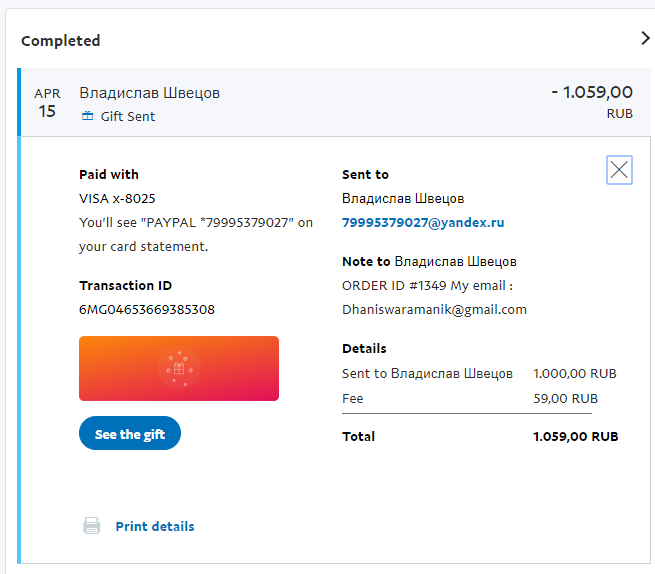Click the gift icon inside the orange banner

coord(179,368)
